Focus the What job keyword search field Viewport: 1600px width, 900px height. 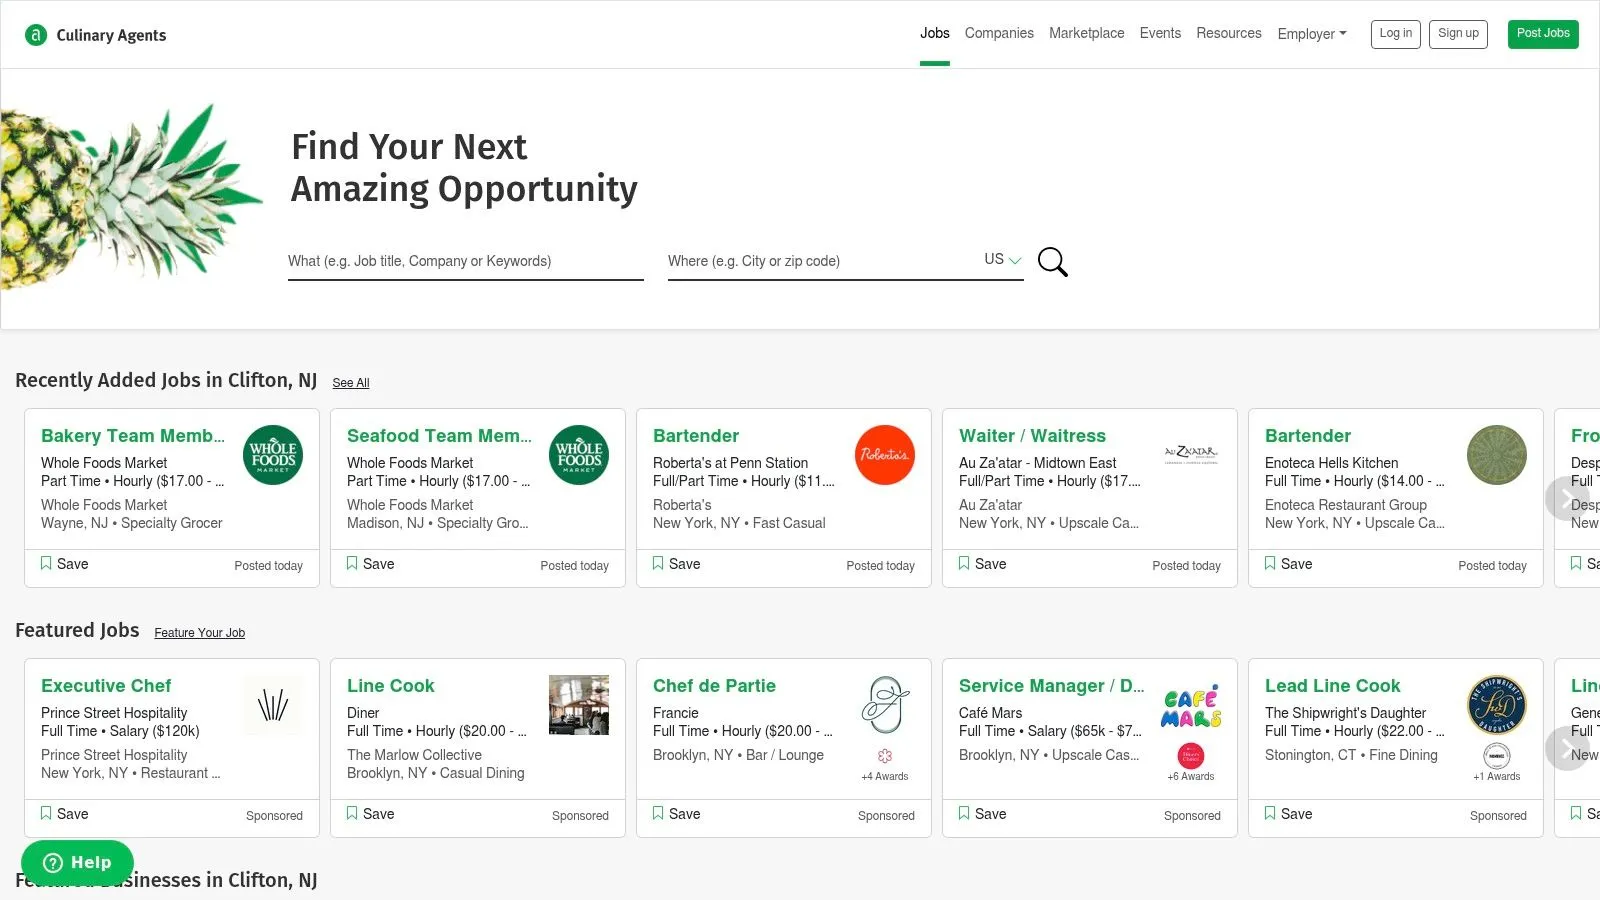[466, 261]
